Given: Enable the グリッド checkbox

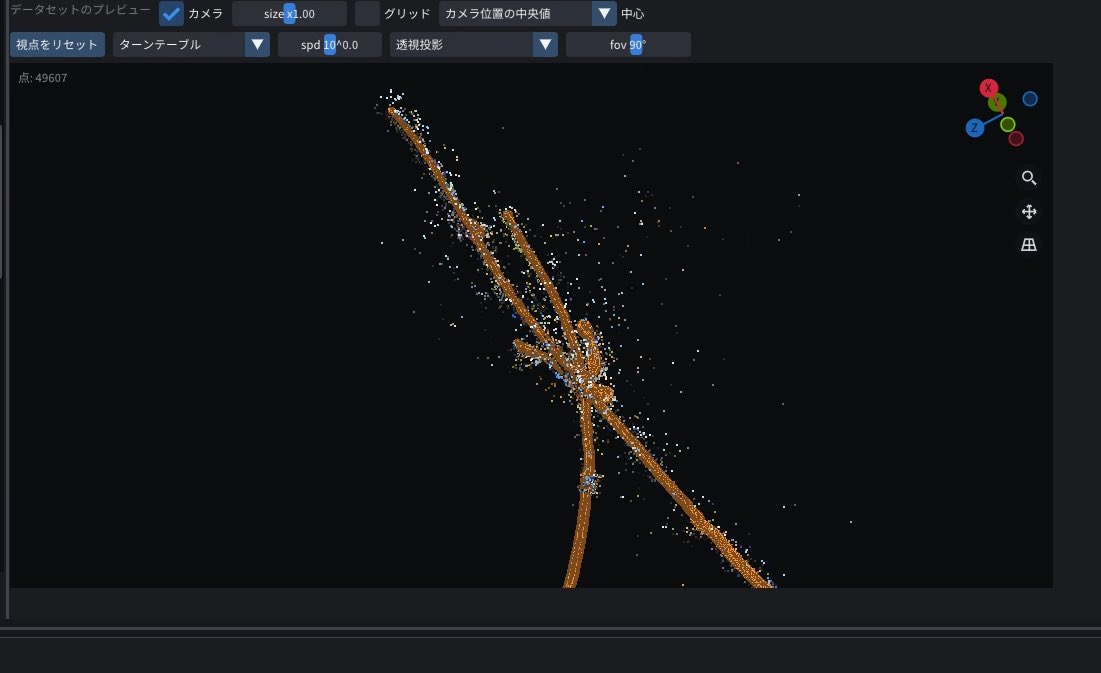Looking at the screenshot, I should [x=367, y=13].
